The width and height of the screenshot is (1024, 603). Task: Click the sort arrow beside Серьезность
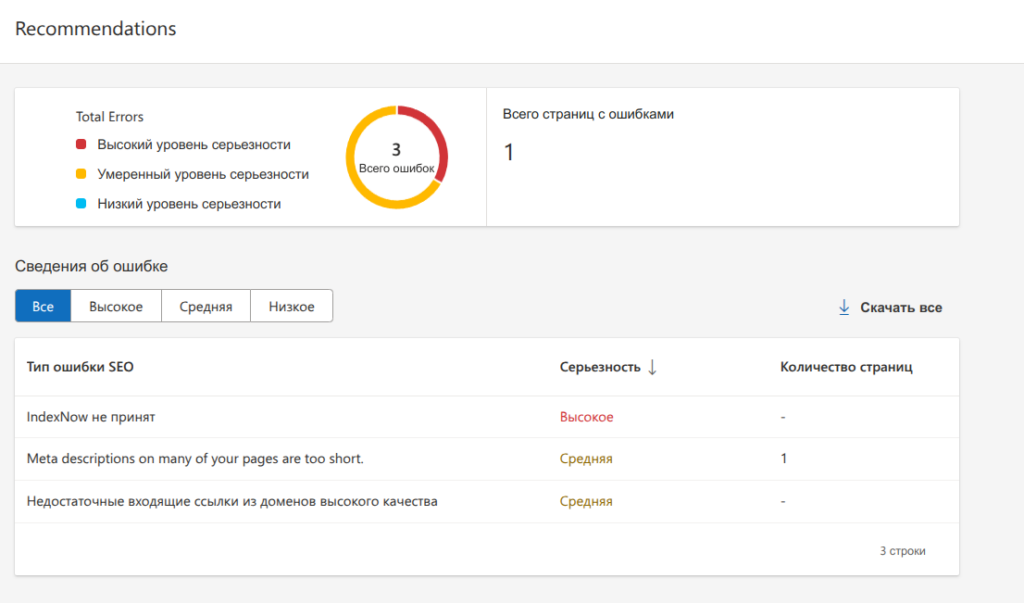point(652,367)
